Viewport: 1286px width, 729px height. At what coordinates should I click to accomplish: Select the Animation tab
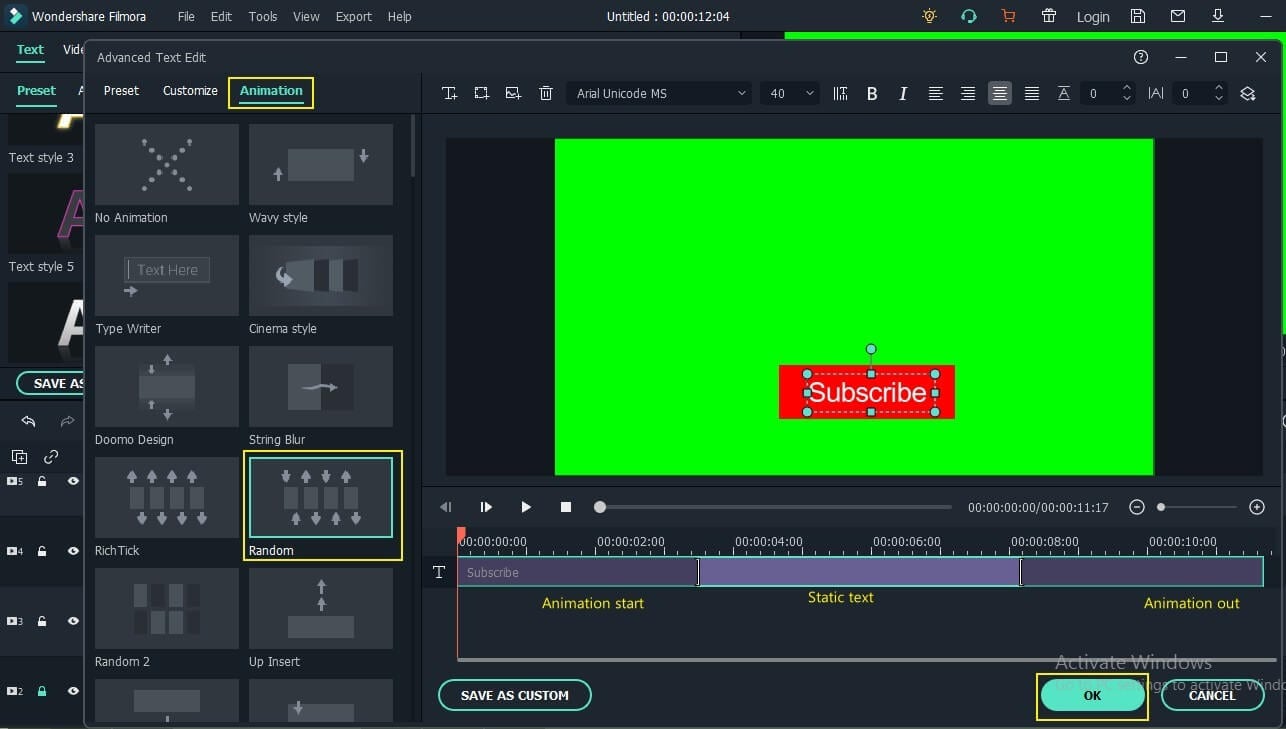click(x=271, y=91)
